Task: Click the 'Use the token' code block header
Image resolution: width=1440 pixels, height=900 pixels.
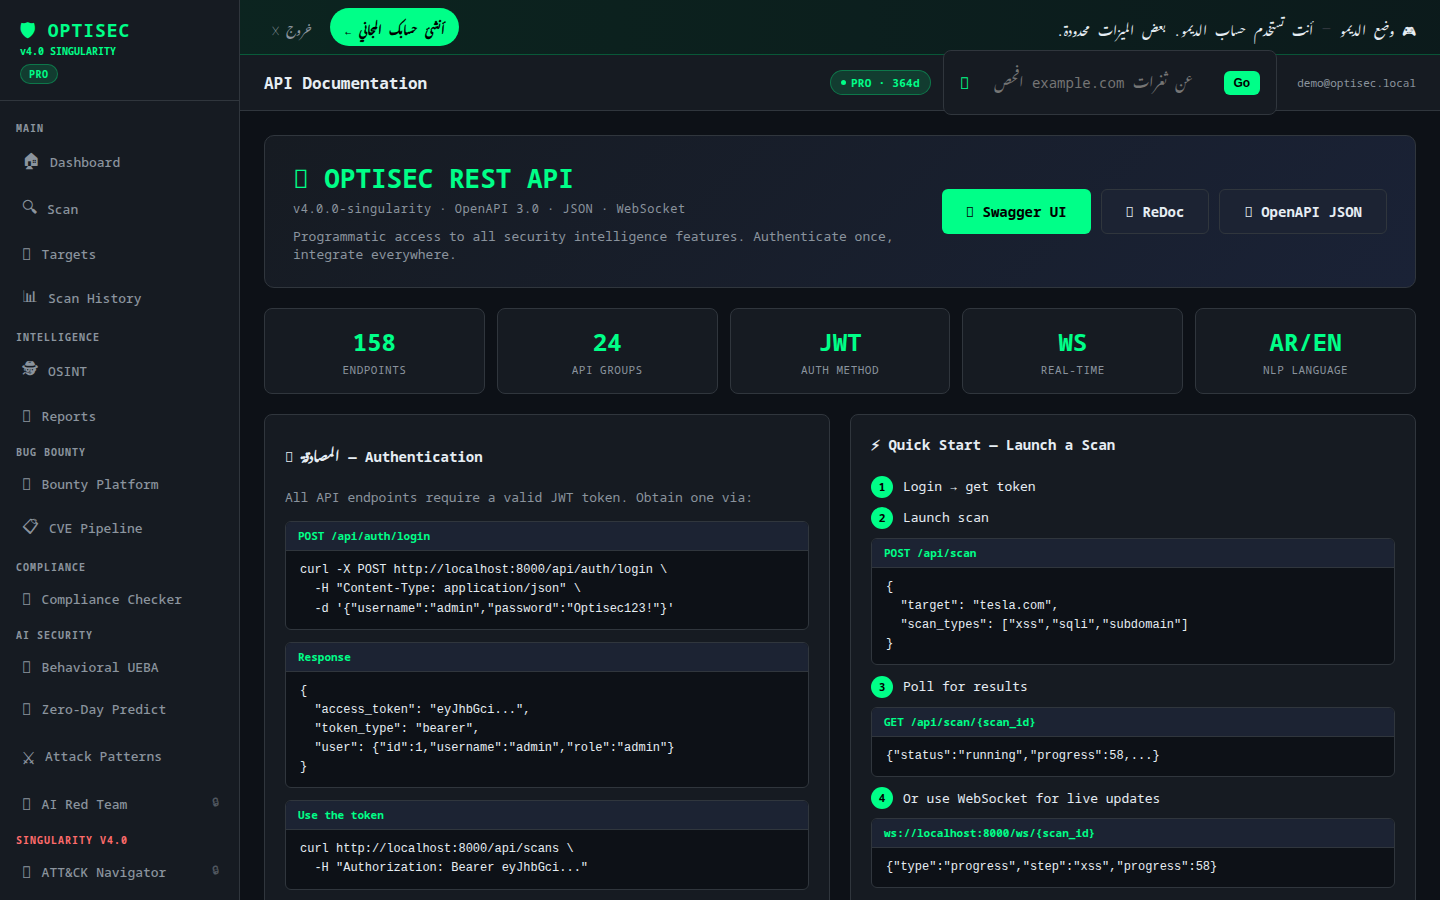Action: (547, 816)
